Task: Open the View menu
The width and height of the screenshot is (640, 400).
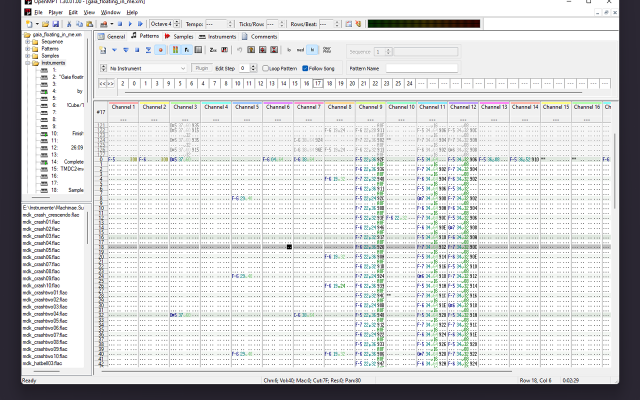Action: click(89, 13)
